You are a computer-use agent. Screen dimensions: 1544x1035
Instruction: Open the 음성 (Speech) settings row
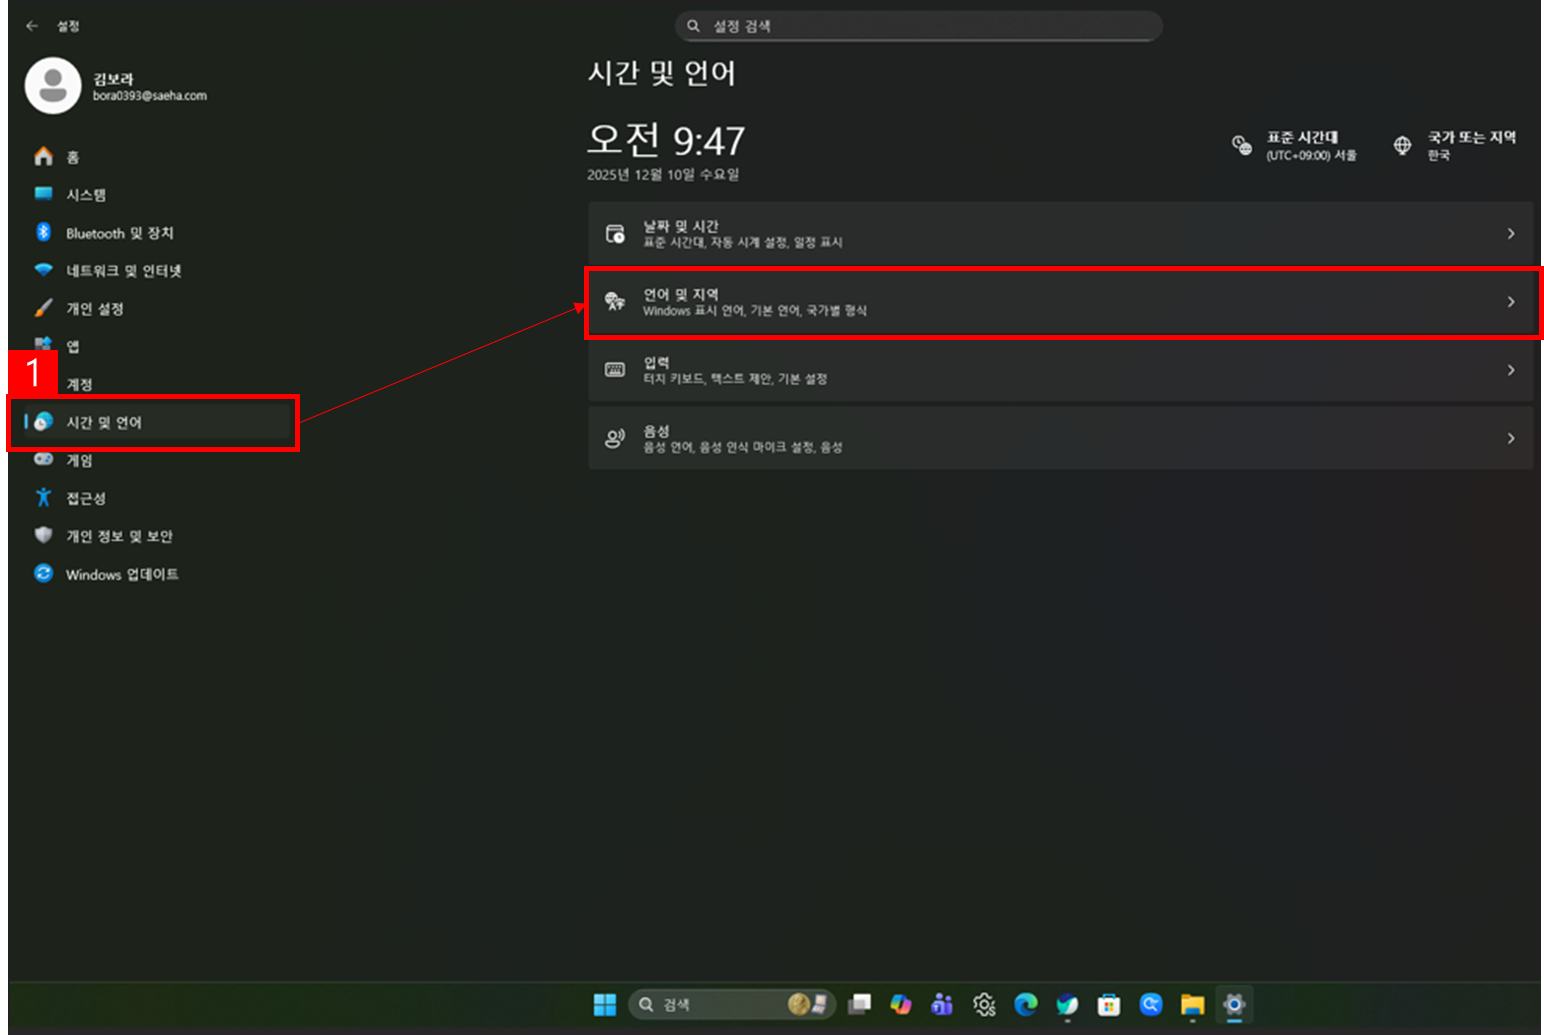click(x=1060, y=438)
